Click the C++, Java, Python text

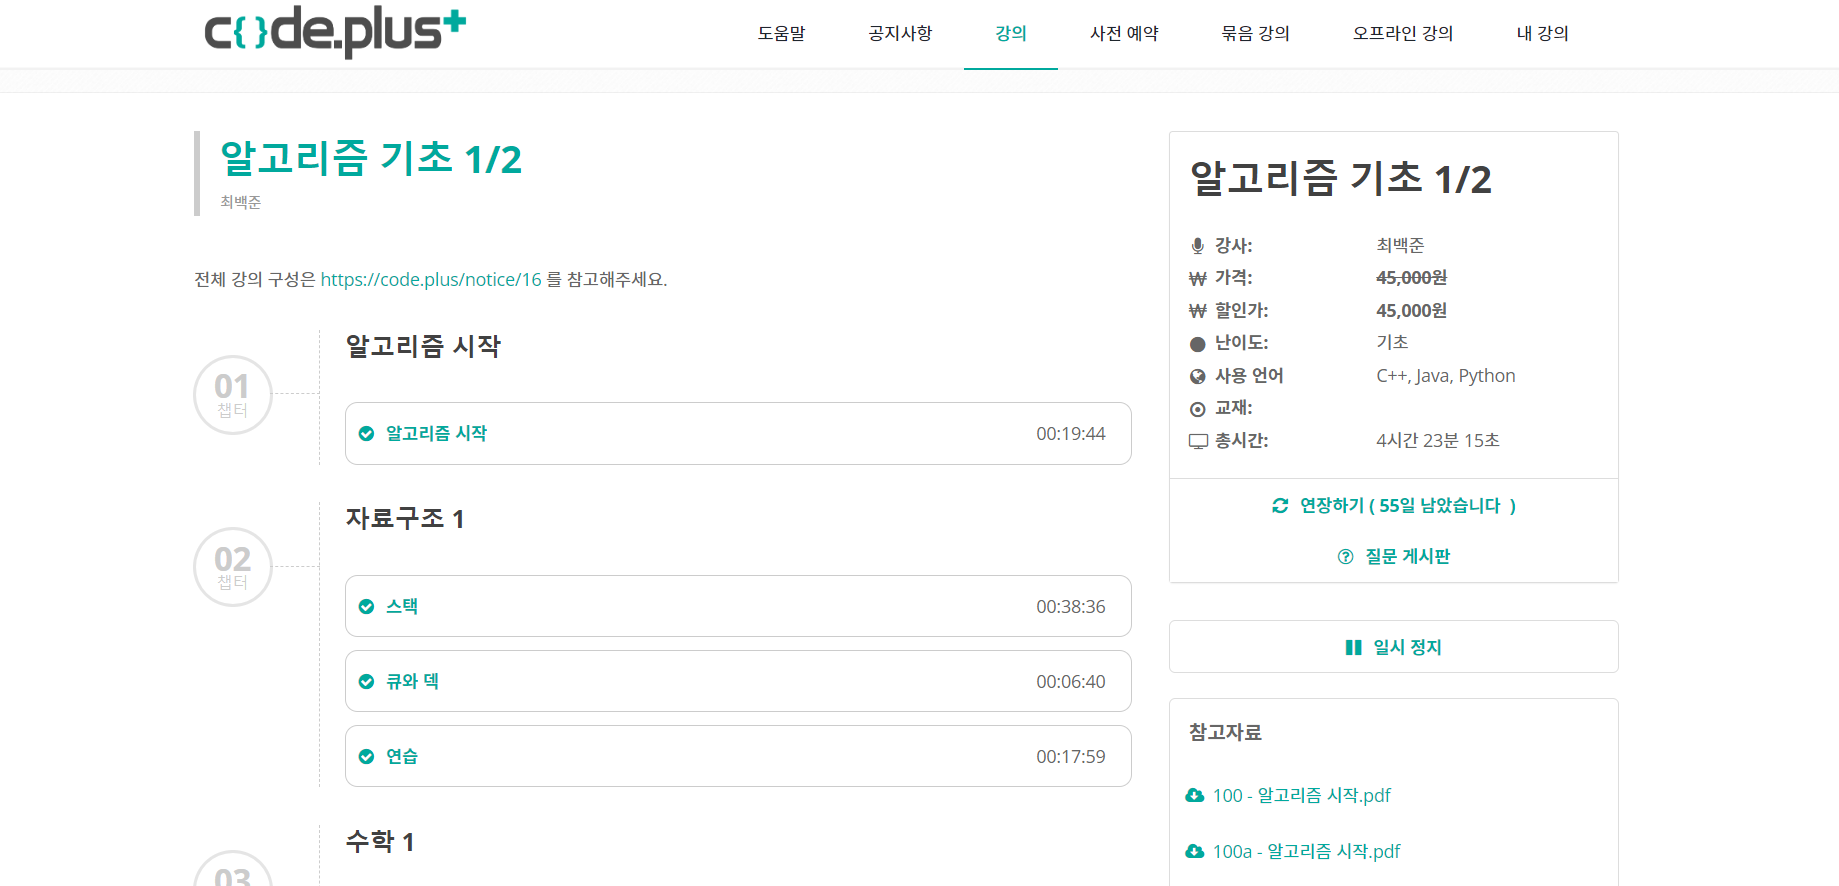1445,376
